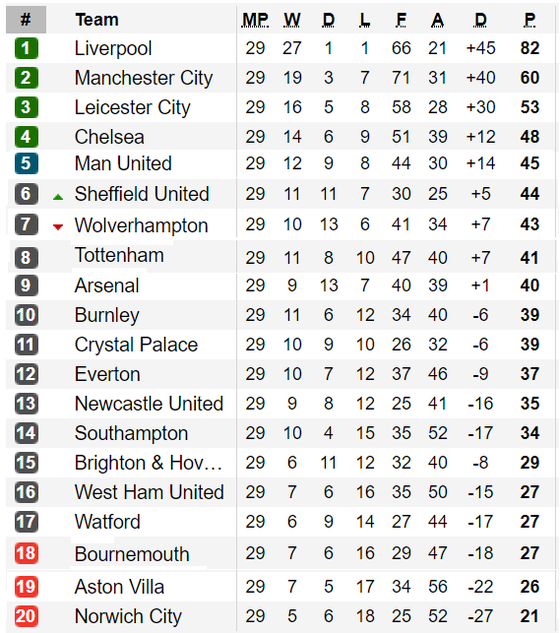The width and height of the screenshot is (560, 633).
Task: Click the gray position 13 badge
Action: tap(26, 404)
